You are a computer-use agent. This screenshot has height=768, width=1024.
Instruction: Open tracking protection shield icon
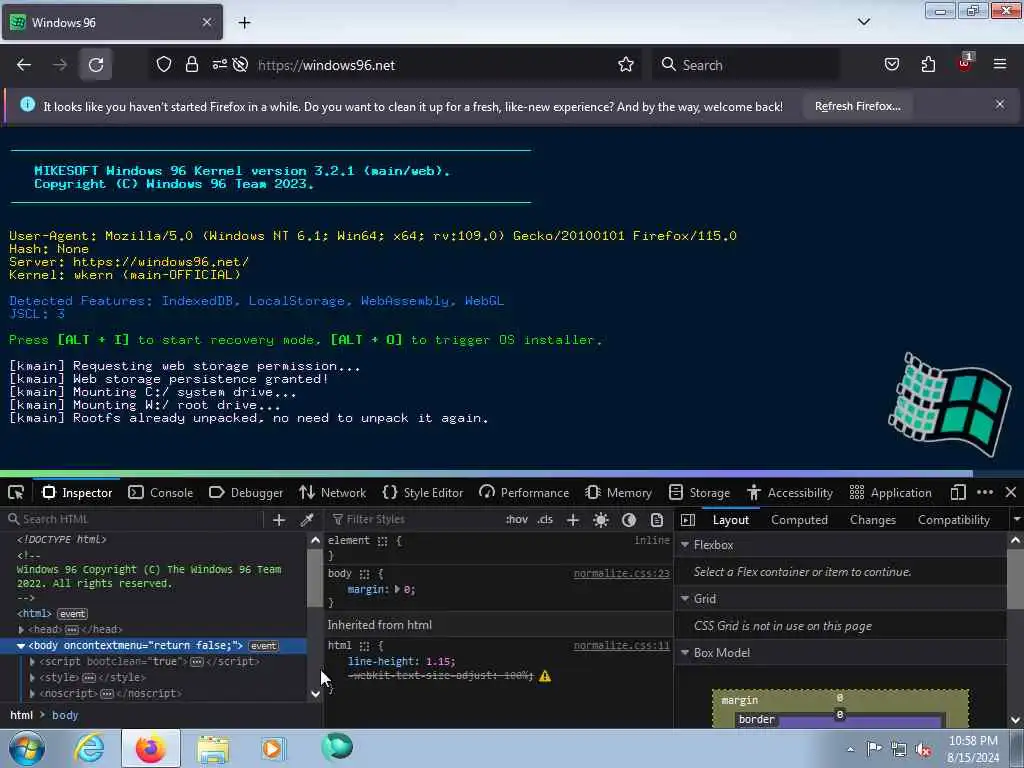pos(164,65)
